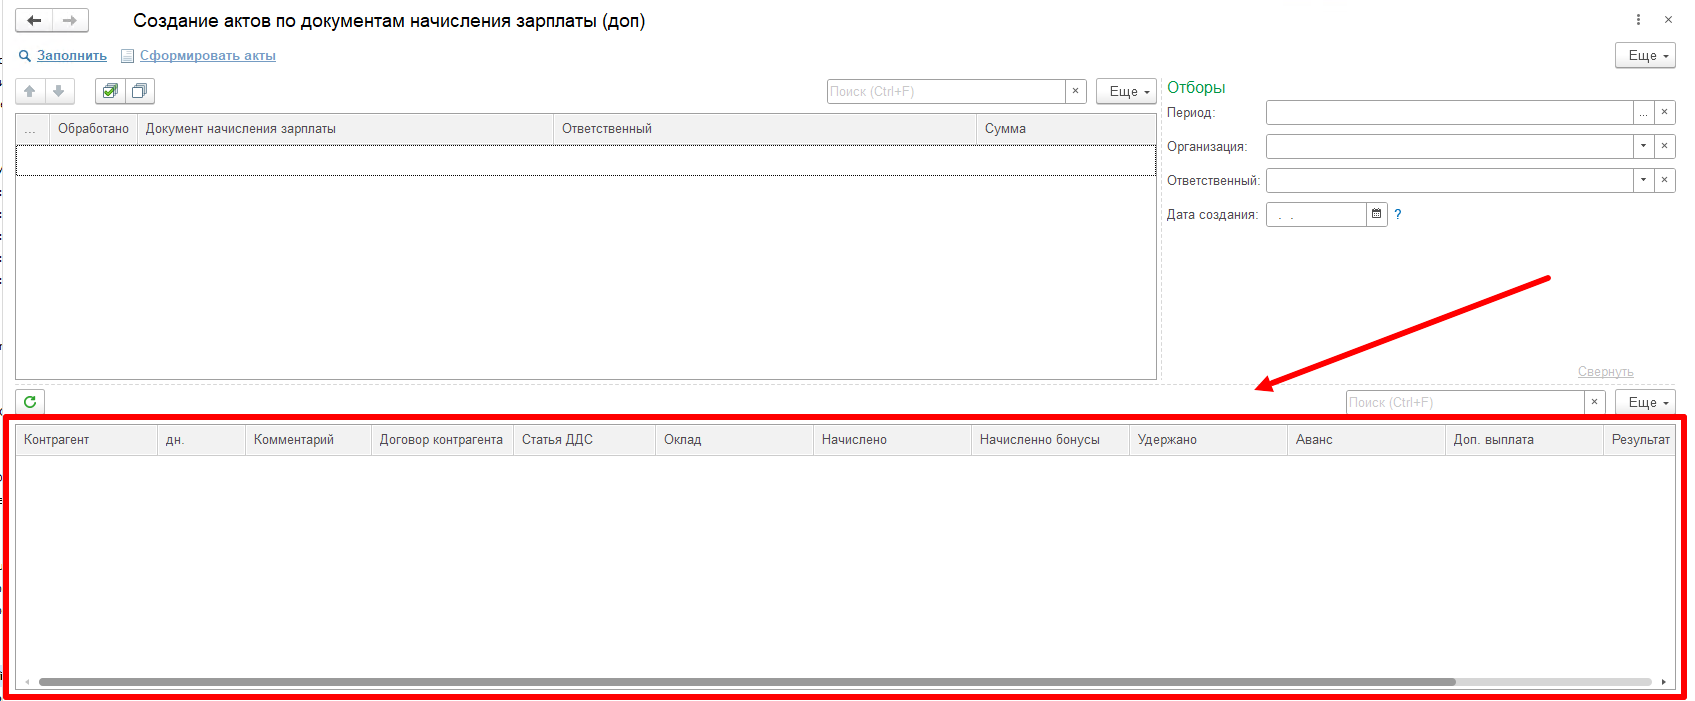
Task: Click the lower table search field
Action: (1465, 402)
